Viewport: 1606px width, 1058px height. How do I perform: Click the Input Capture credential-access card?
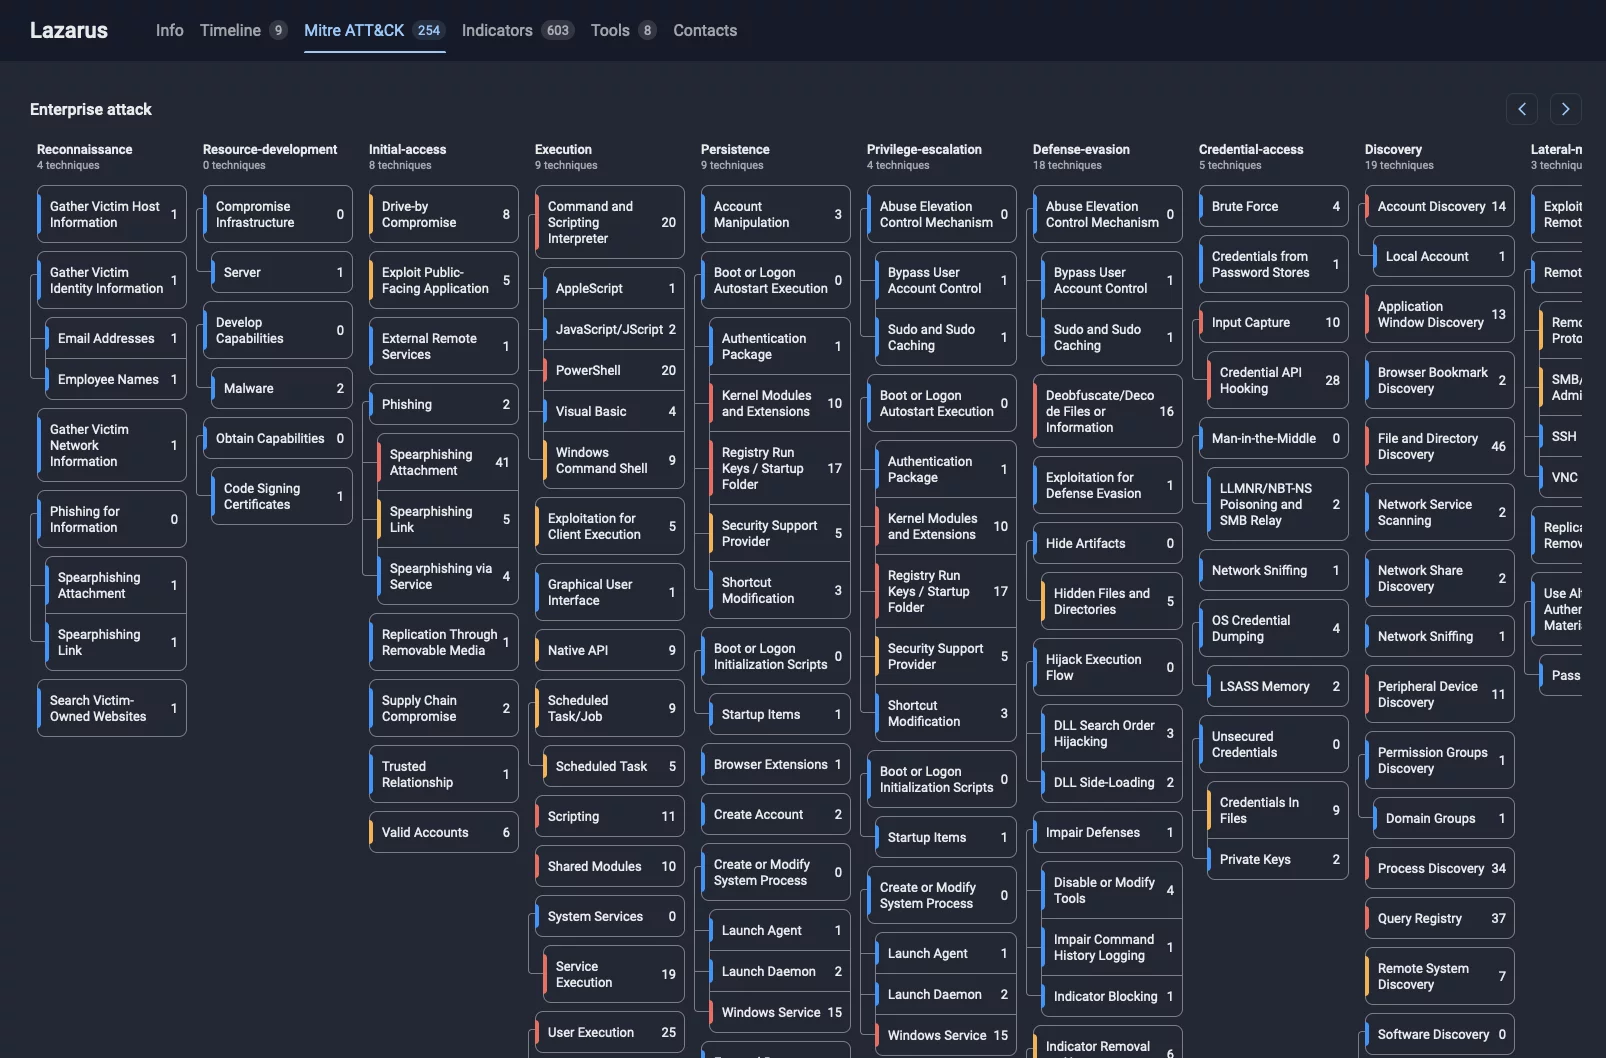[1271, 322]
